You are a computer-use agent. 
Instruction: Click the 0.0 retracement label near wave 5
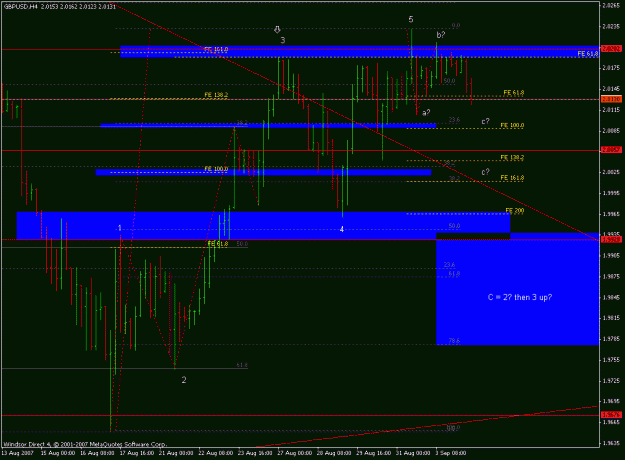[456, 26]
